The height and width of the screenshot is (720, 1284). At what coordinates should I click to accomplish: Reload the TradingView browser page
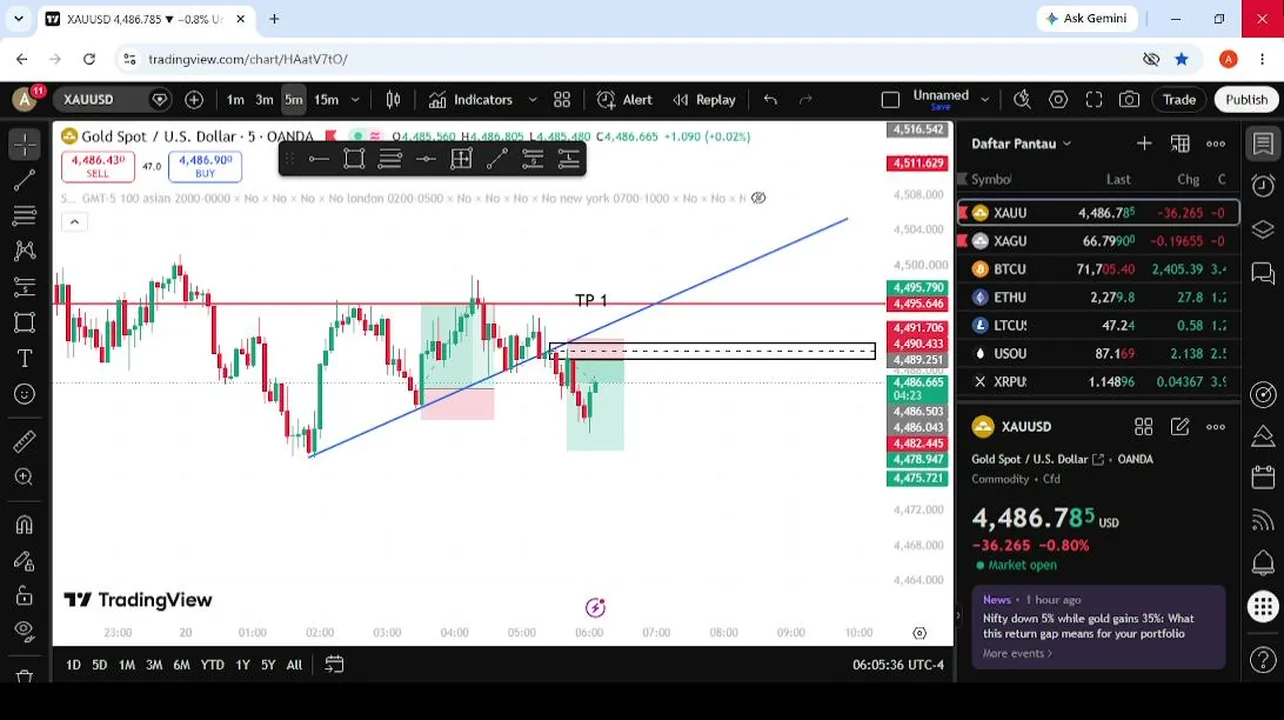(x=89, y=59)
